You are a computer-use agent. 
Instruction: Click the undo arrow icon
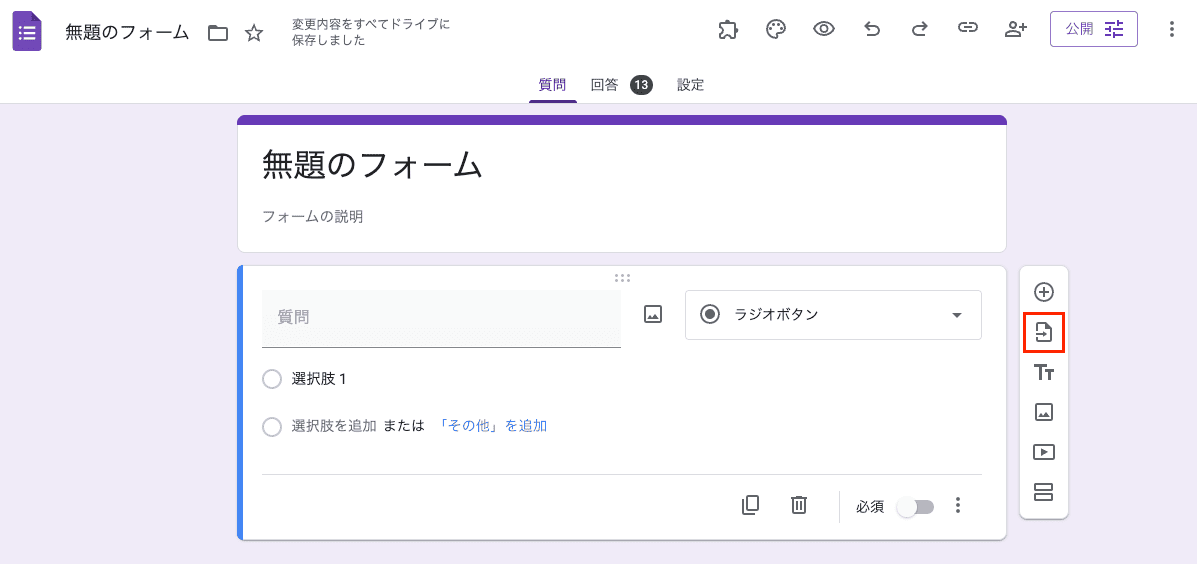[x=872, y=29]
